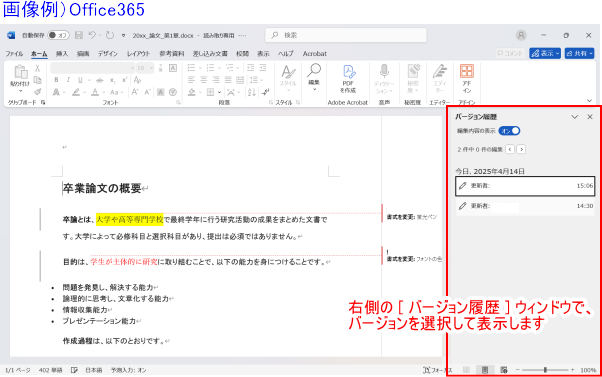Select the ホーム ribbon tab
Viewport: 602px width, 377px height.
39,54
